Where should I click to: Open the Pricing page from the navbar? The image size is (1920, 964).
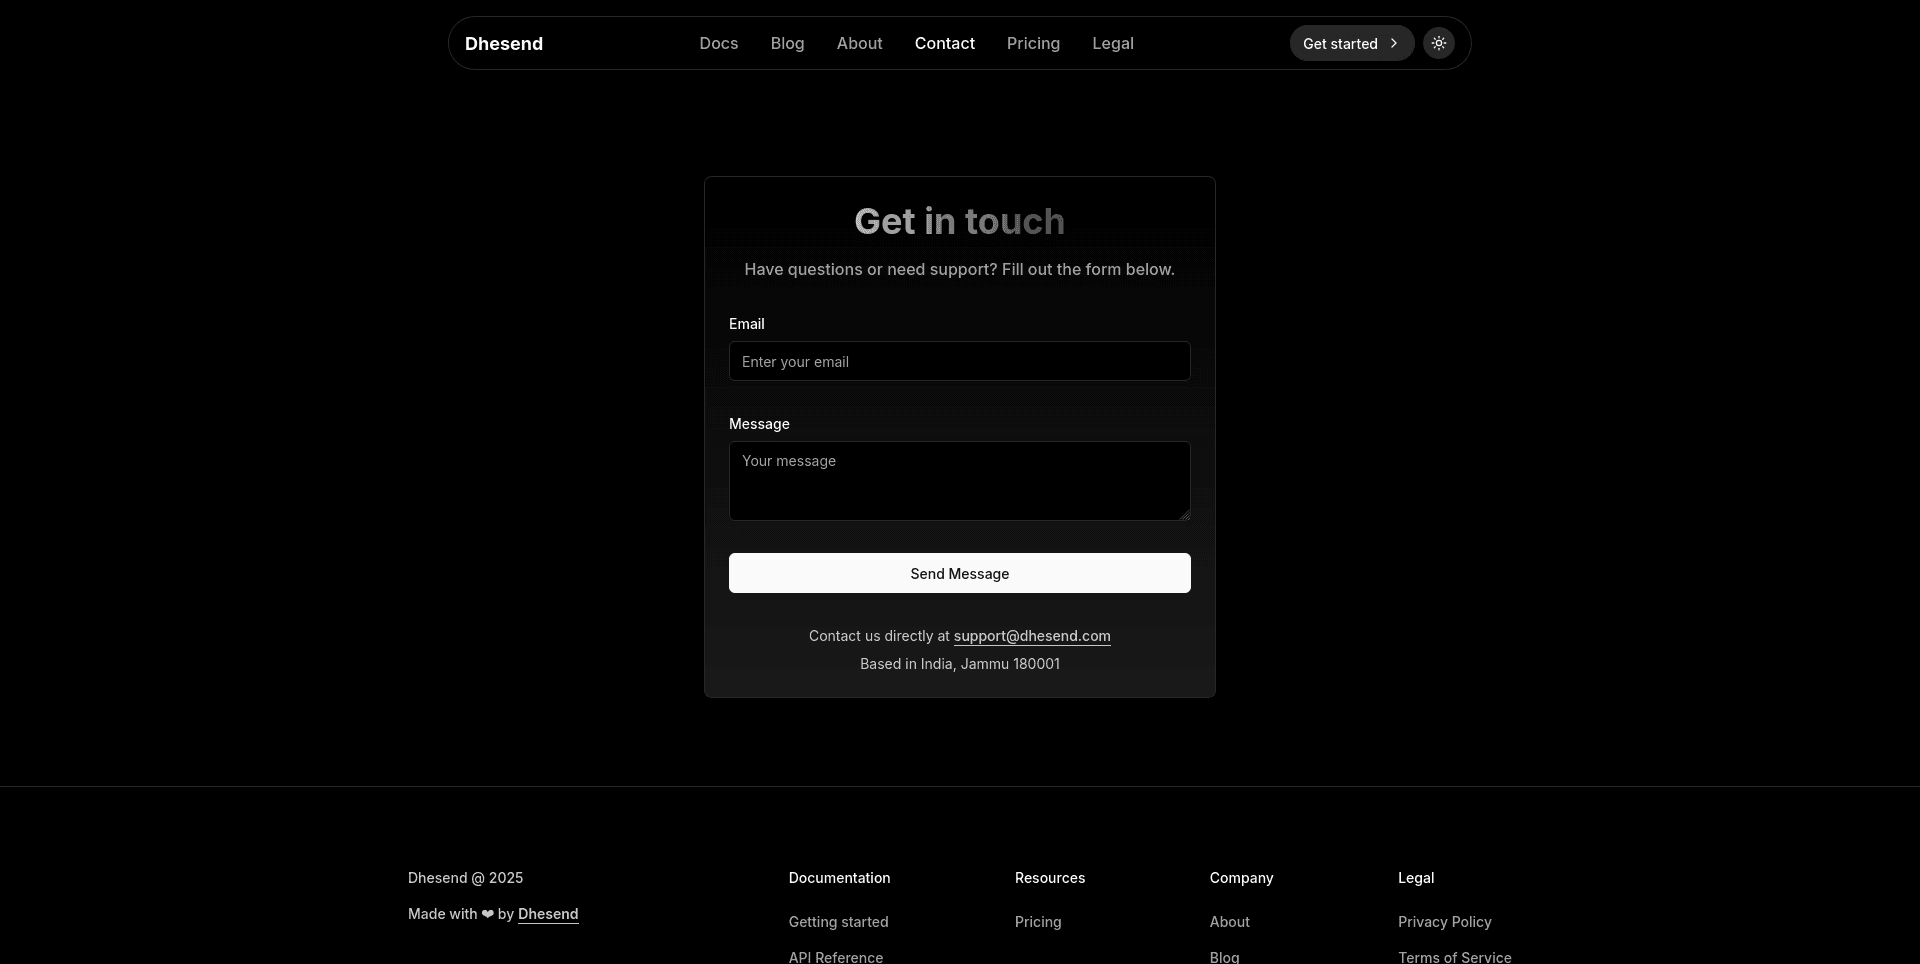pos(1033,43)
